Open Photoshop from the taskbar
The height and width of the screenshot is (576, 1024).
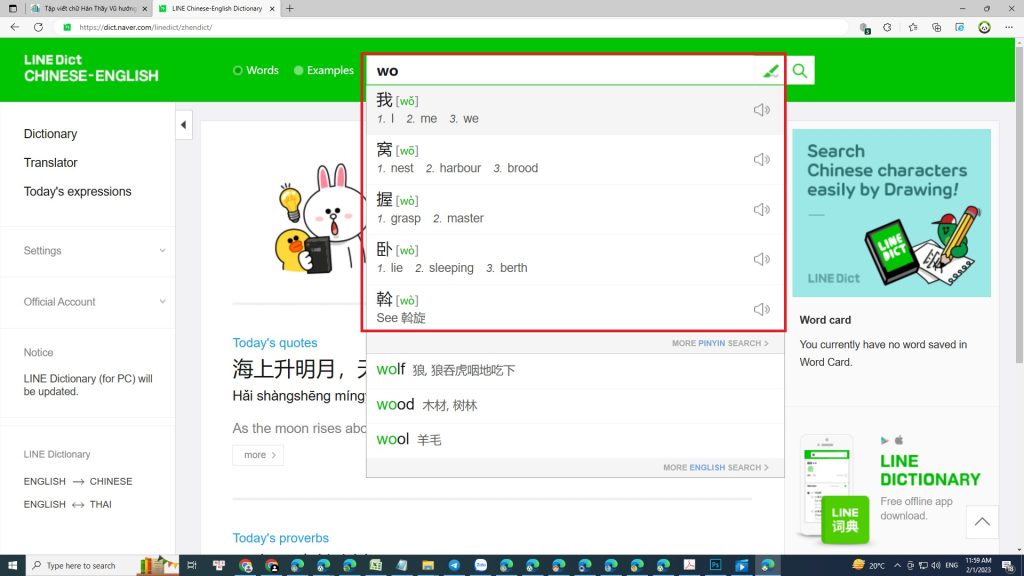click(x=715, y=566)
